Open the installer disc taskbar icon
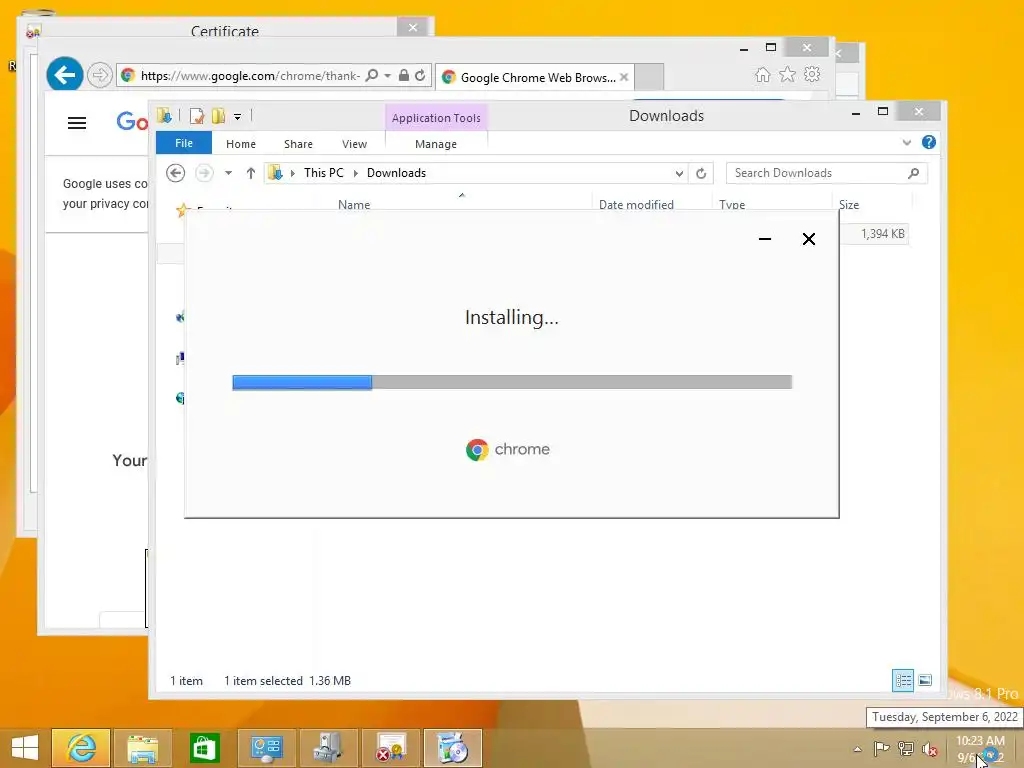The image size is (1024, 768). point(453,748)
